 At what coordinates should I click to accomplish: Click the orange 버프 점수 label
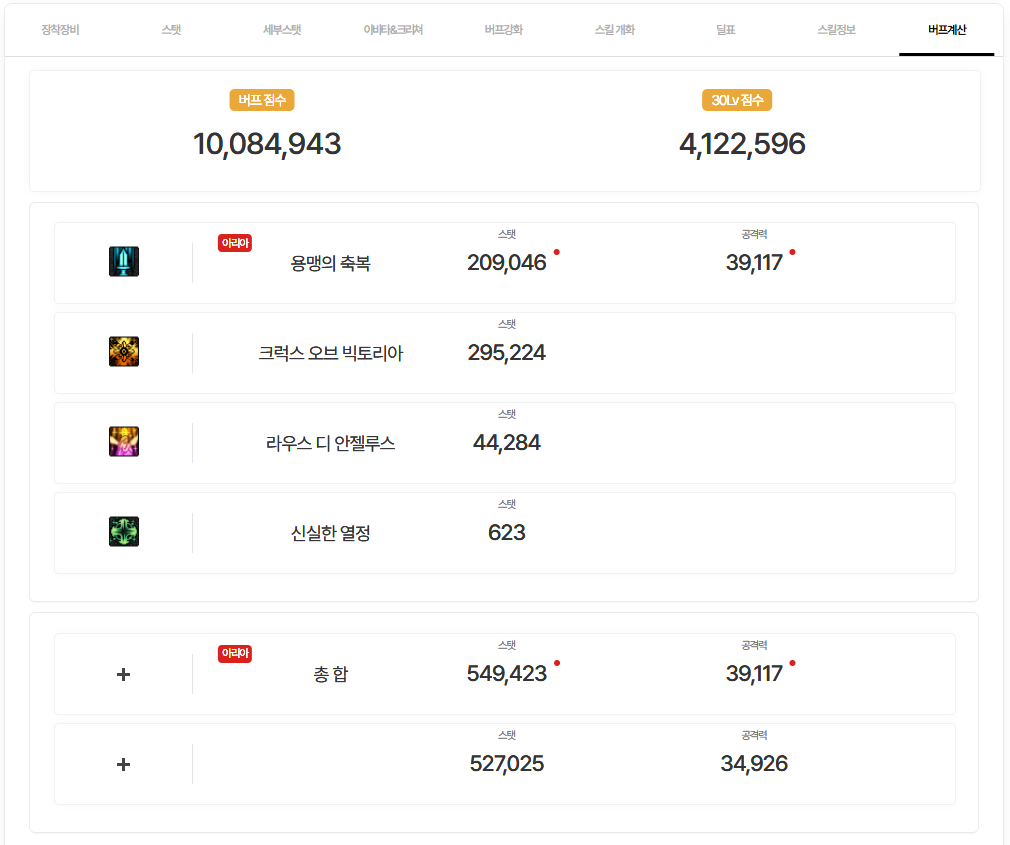click(262, 100)
